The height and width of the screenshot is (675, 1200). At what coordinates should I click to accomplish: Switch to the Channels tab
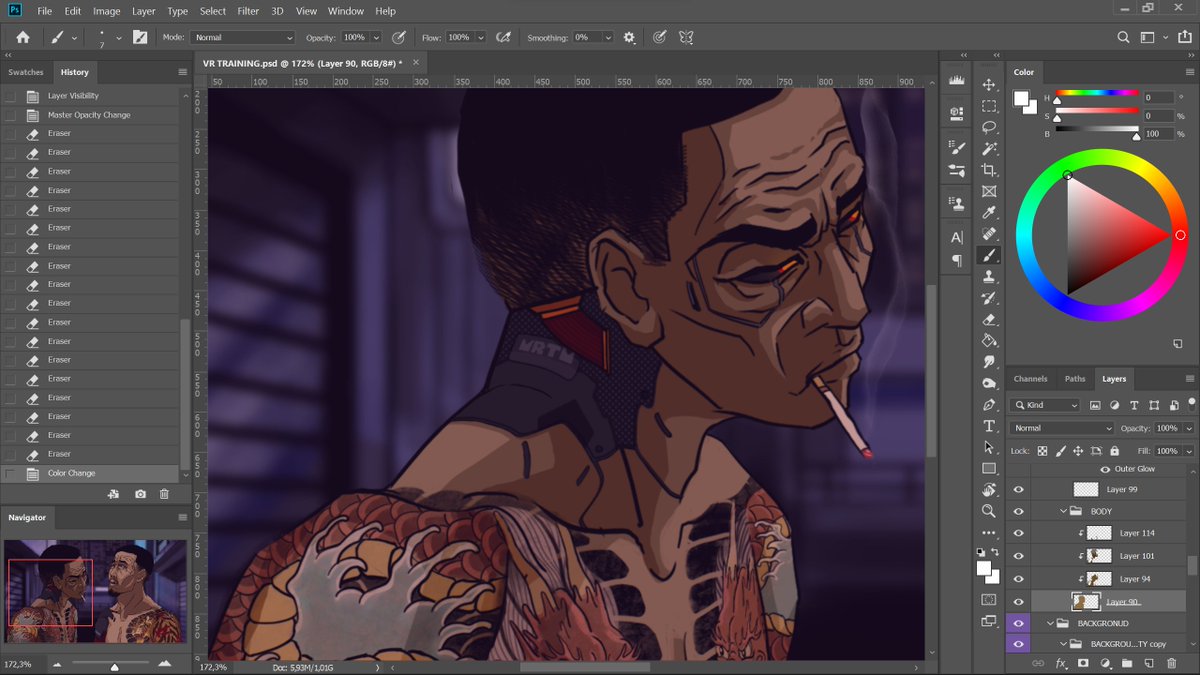coord(1030,379)
